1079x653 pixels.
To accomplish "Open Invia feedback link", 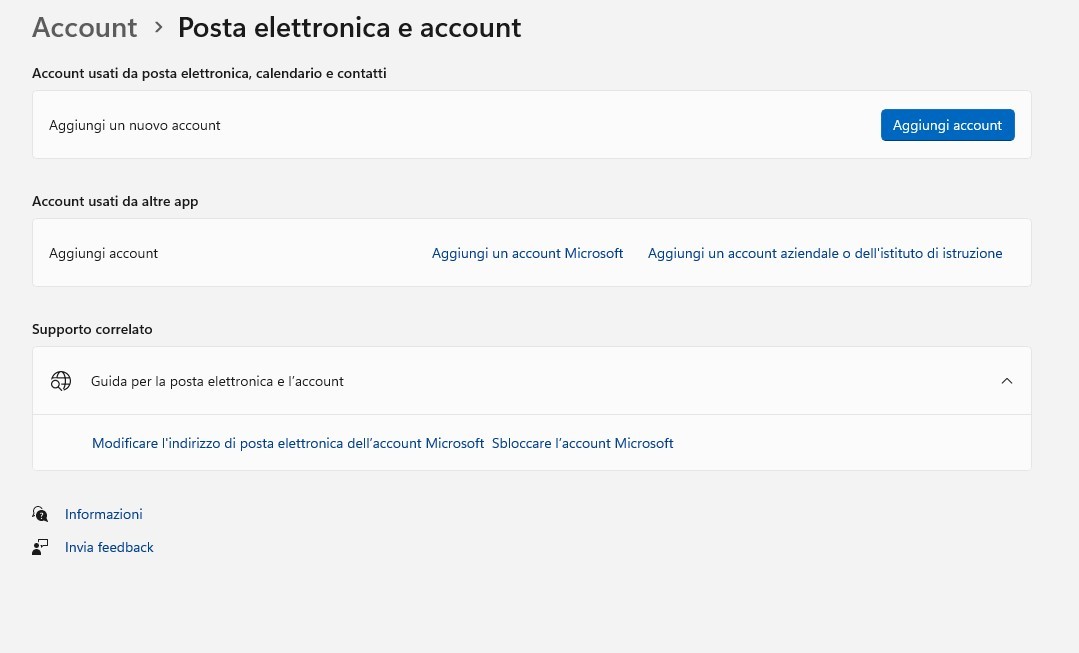I will point(109,547).
